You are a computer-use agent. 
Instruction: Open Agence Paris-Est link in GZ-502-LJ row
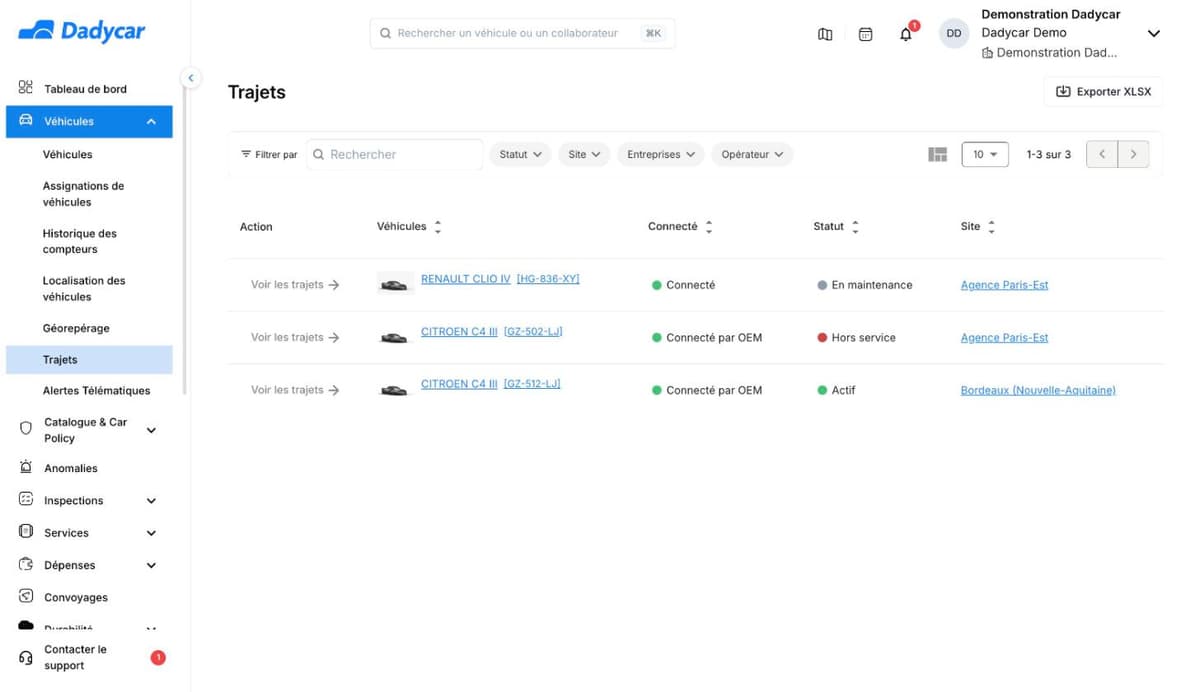1004,338
